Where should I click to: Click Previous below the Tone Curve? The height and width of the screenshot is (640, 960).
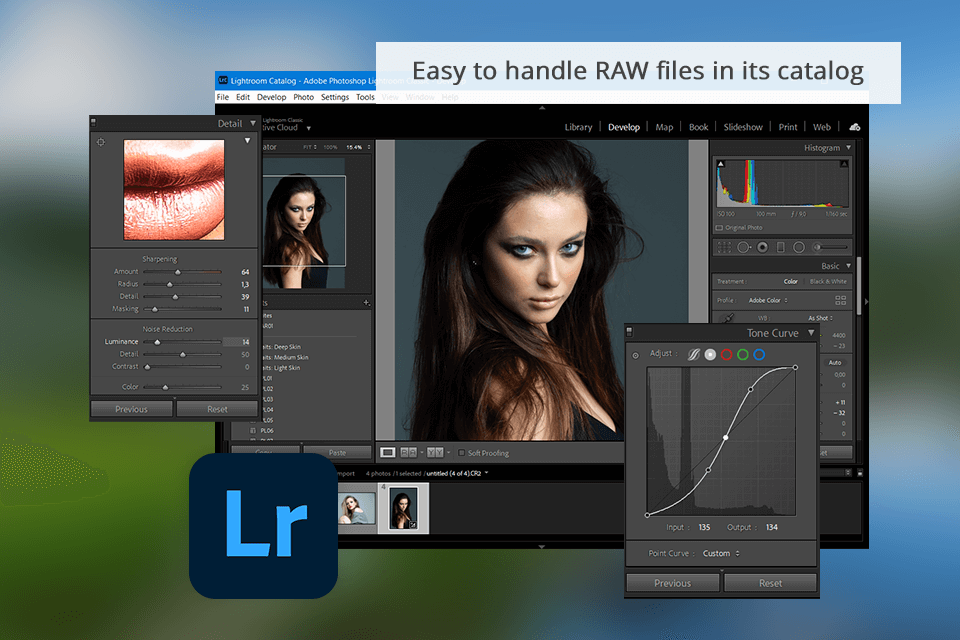(672, 583)
